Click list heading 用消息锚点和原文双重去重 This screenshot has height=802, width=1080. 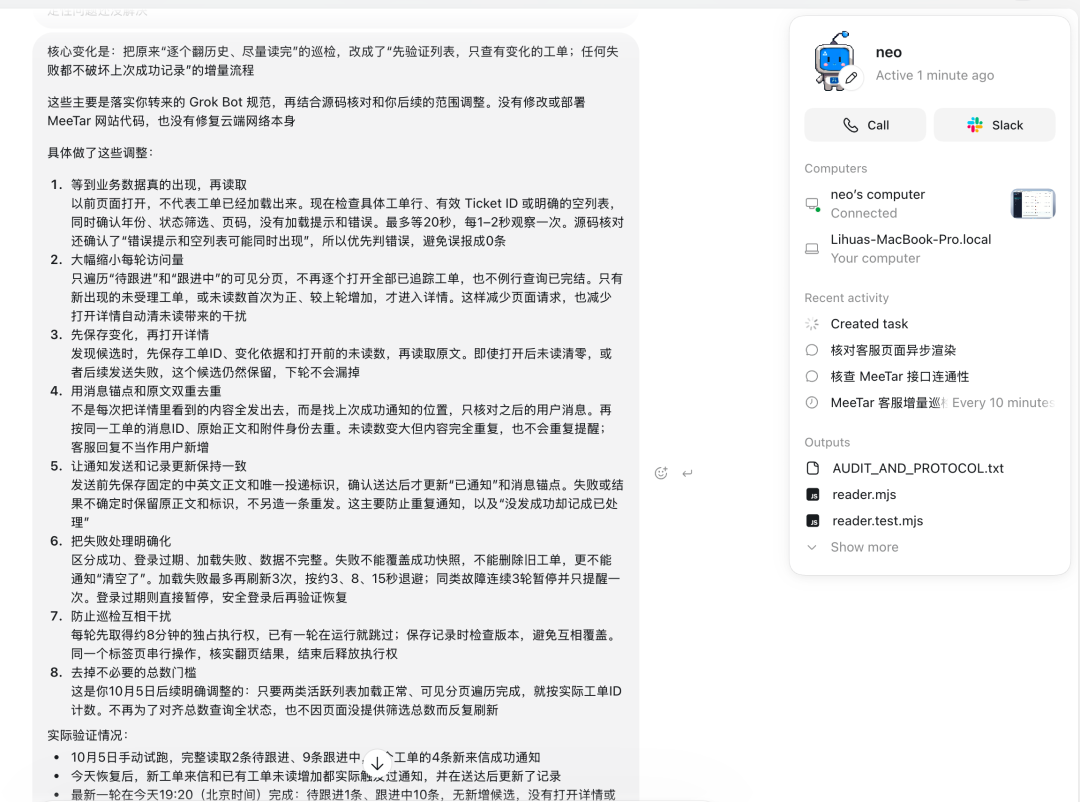click(146, 391)
